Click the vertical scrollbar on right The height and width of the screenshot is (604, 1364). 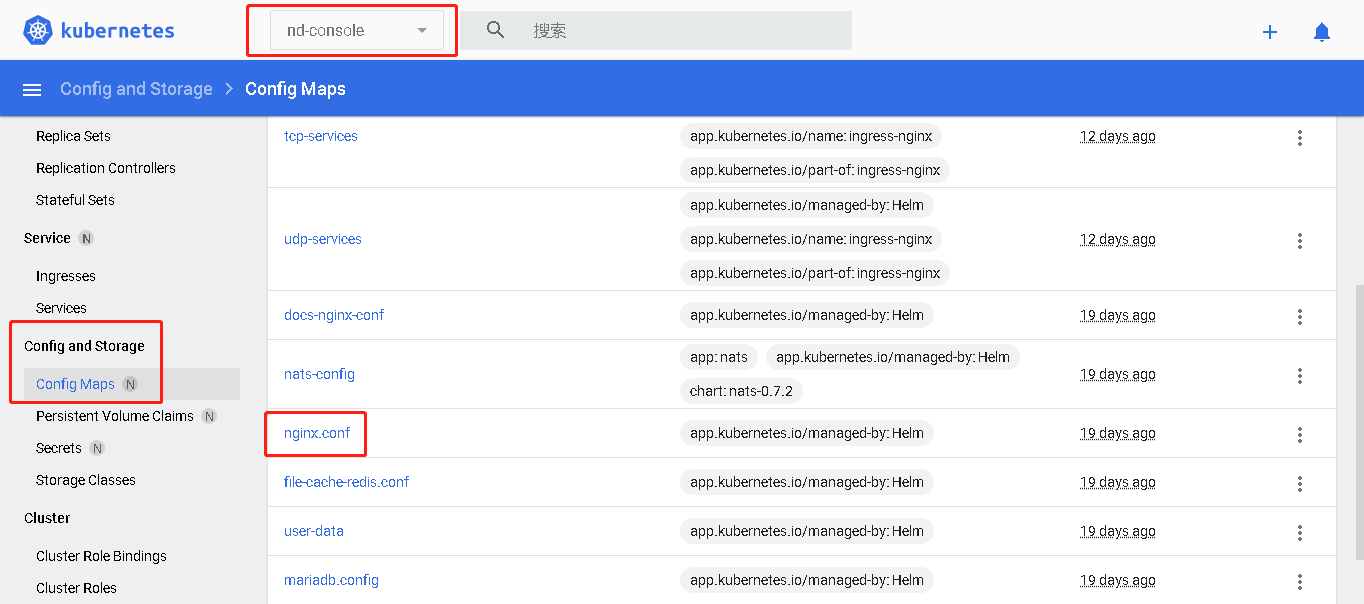pyautogui.click(x=1357, y=420)
